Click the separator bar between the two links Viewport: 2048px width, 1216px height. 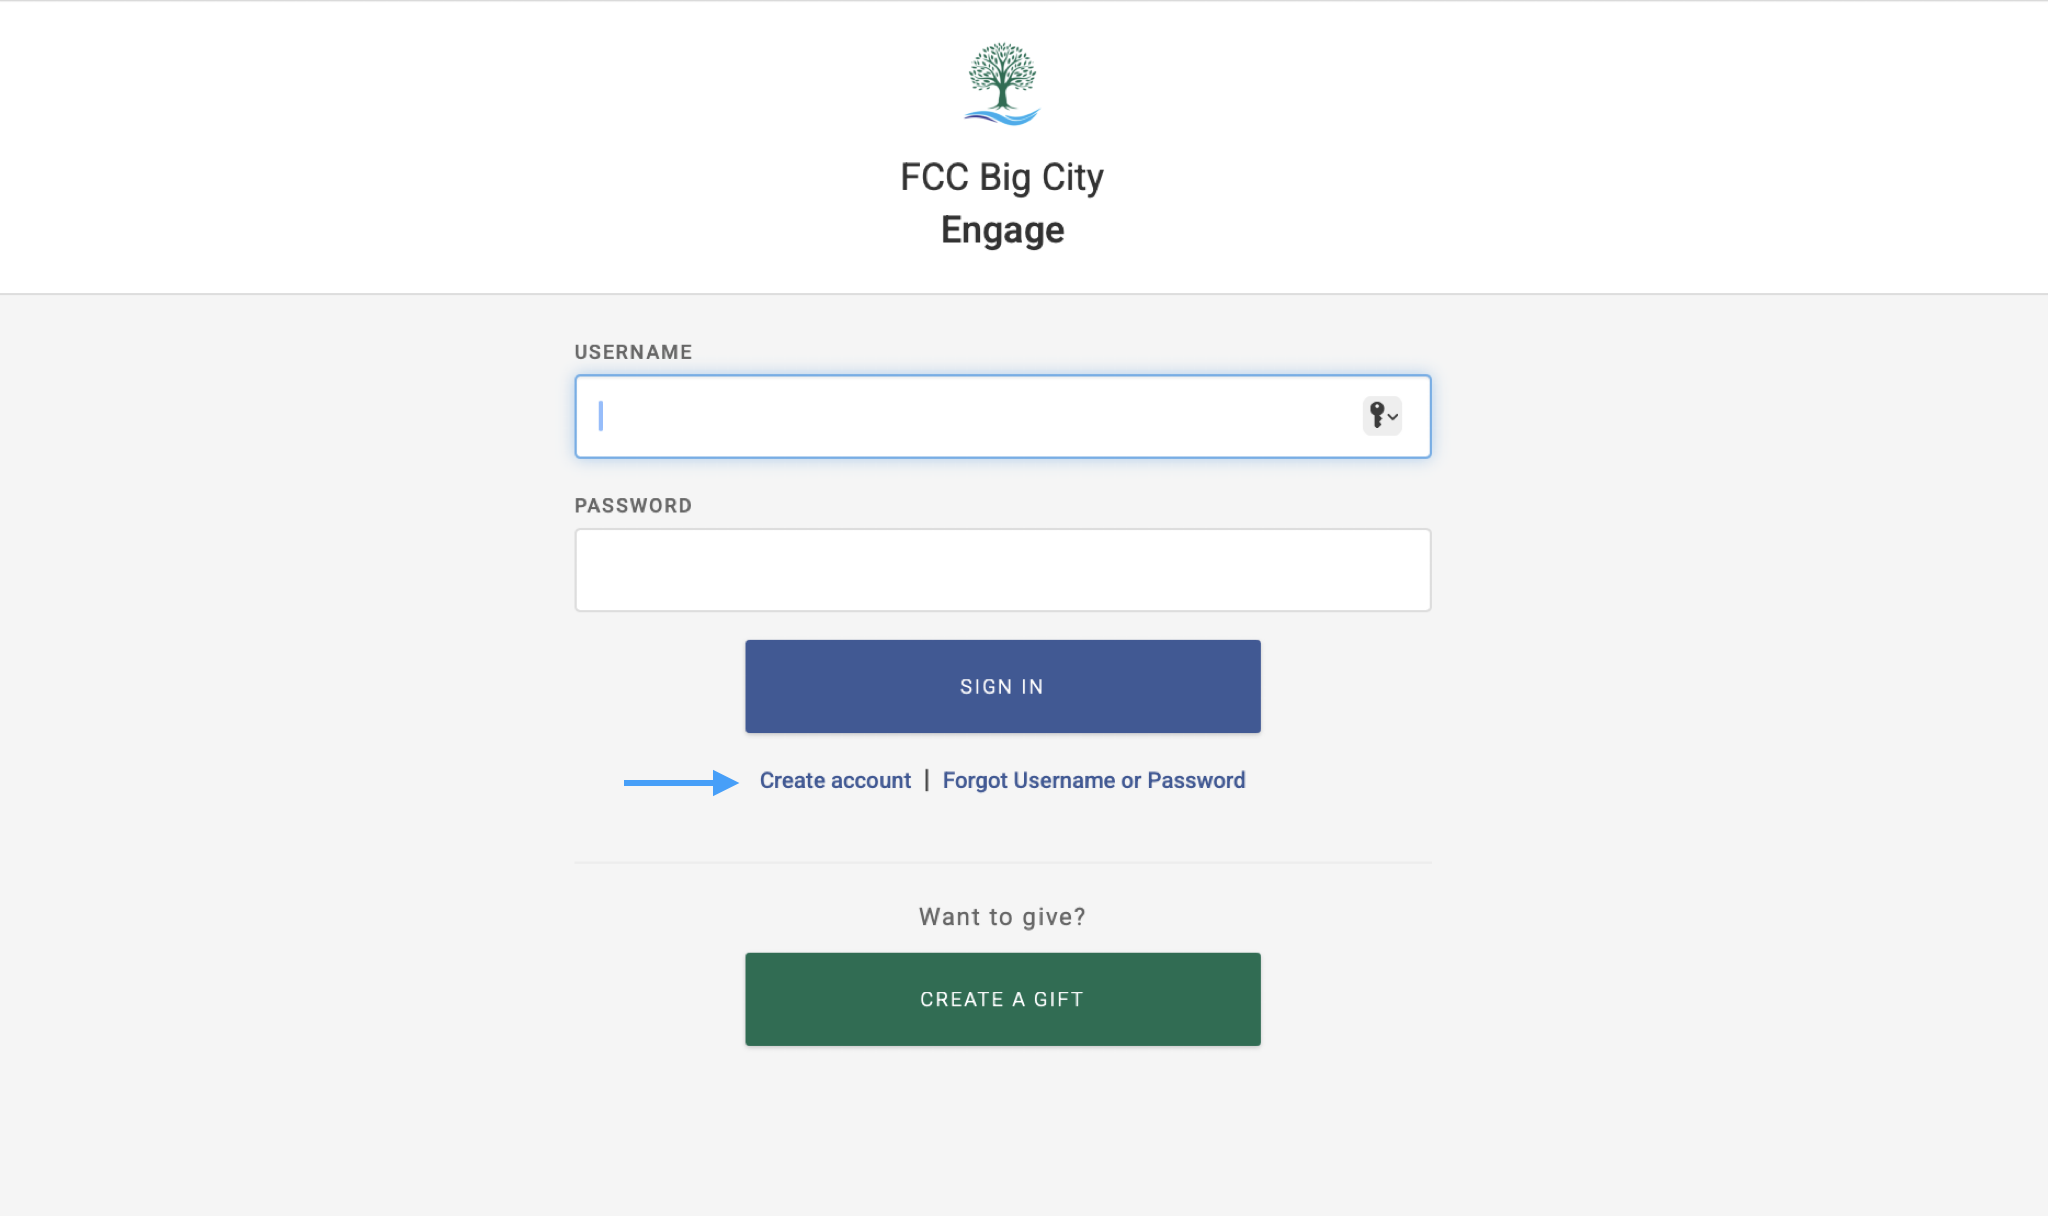pos(926,780)
